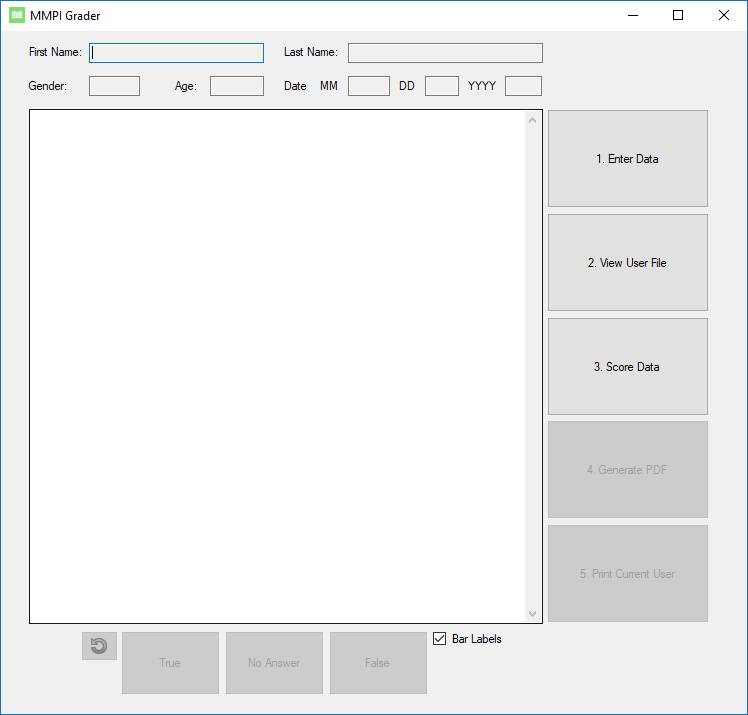Click the "First Name:" label
Viewport: 748px width, 715px height.
[x=55, y=52]
